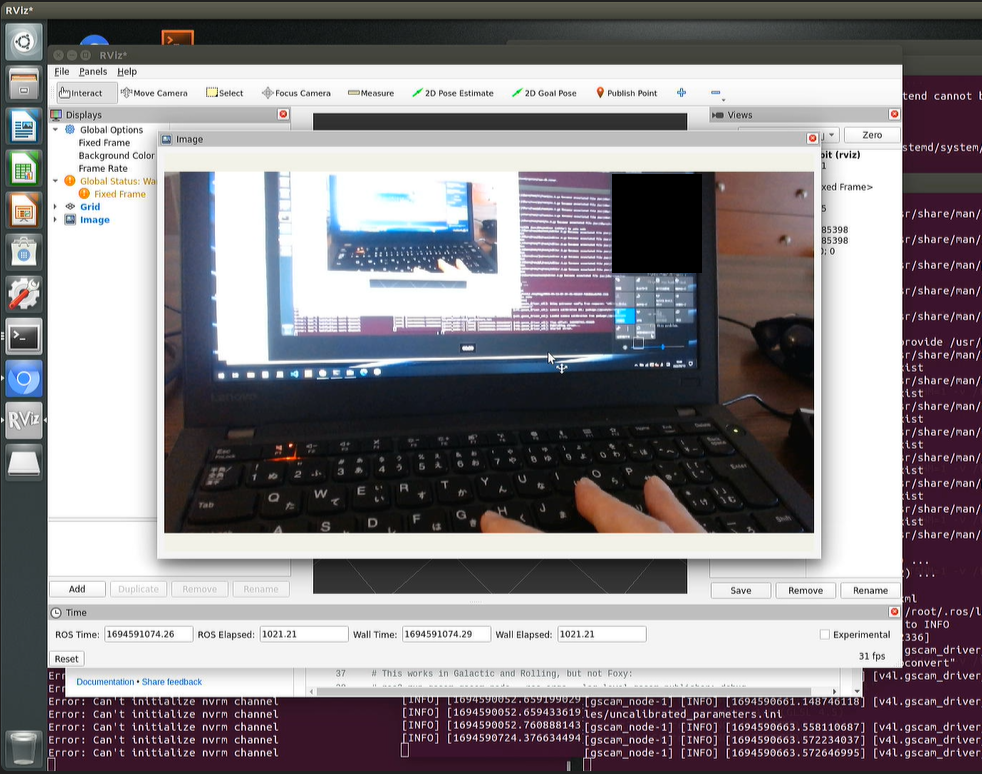Click the blue plus add-tool icon
The image size is (982, 774).
point(681,93)
